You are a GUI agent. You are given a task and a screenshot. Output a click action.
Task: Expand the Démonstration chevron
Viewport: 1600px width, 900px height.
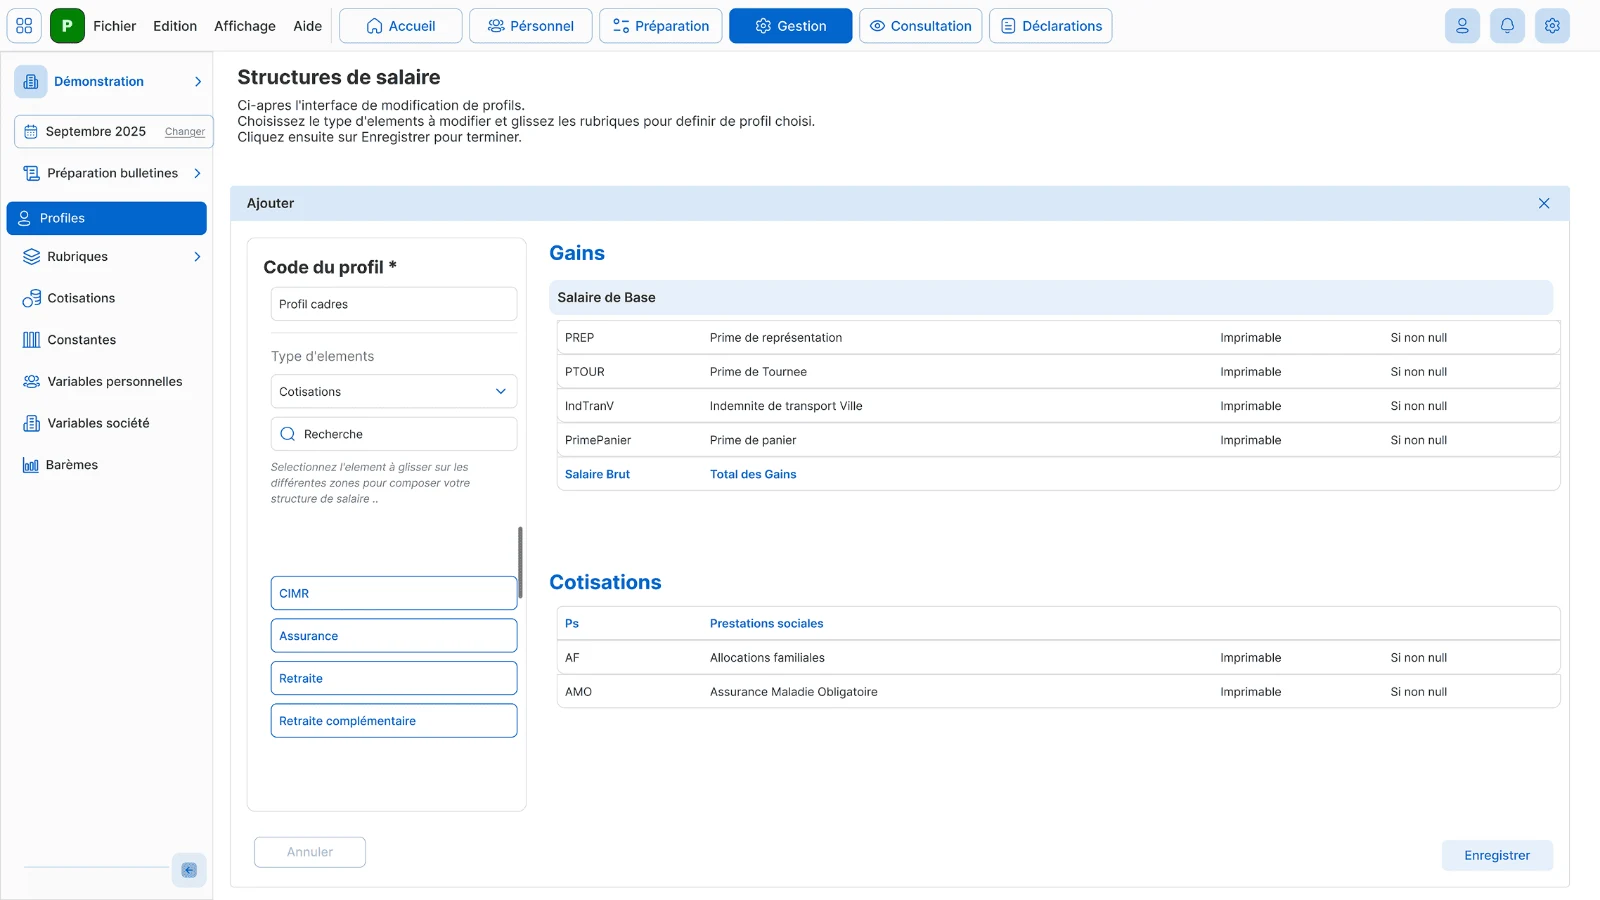(x=198, y=82)
